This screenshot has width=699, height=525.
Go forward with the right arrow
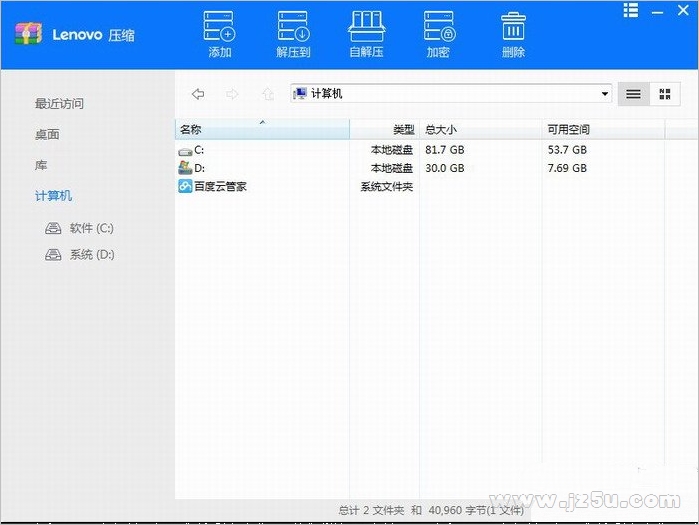point(232,94)
